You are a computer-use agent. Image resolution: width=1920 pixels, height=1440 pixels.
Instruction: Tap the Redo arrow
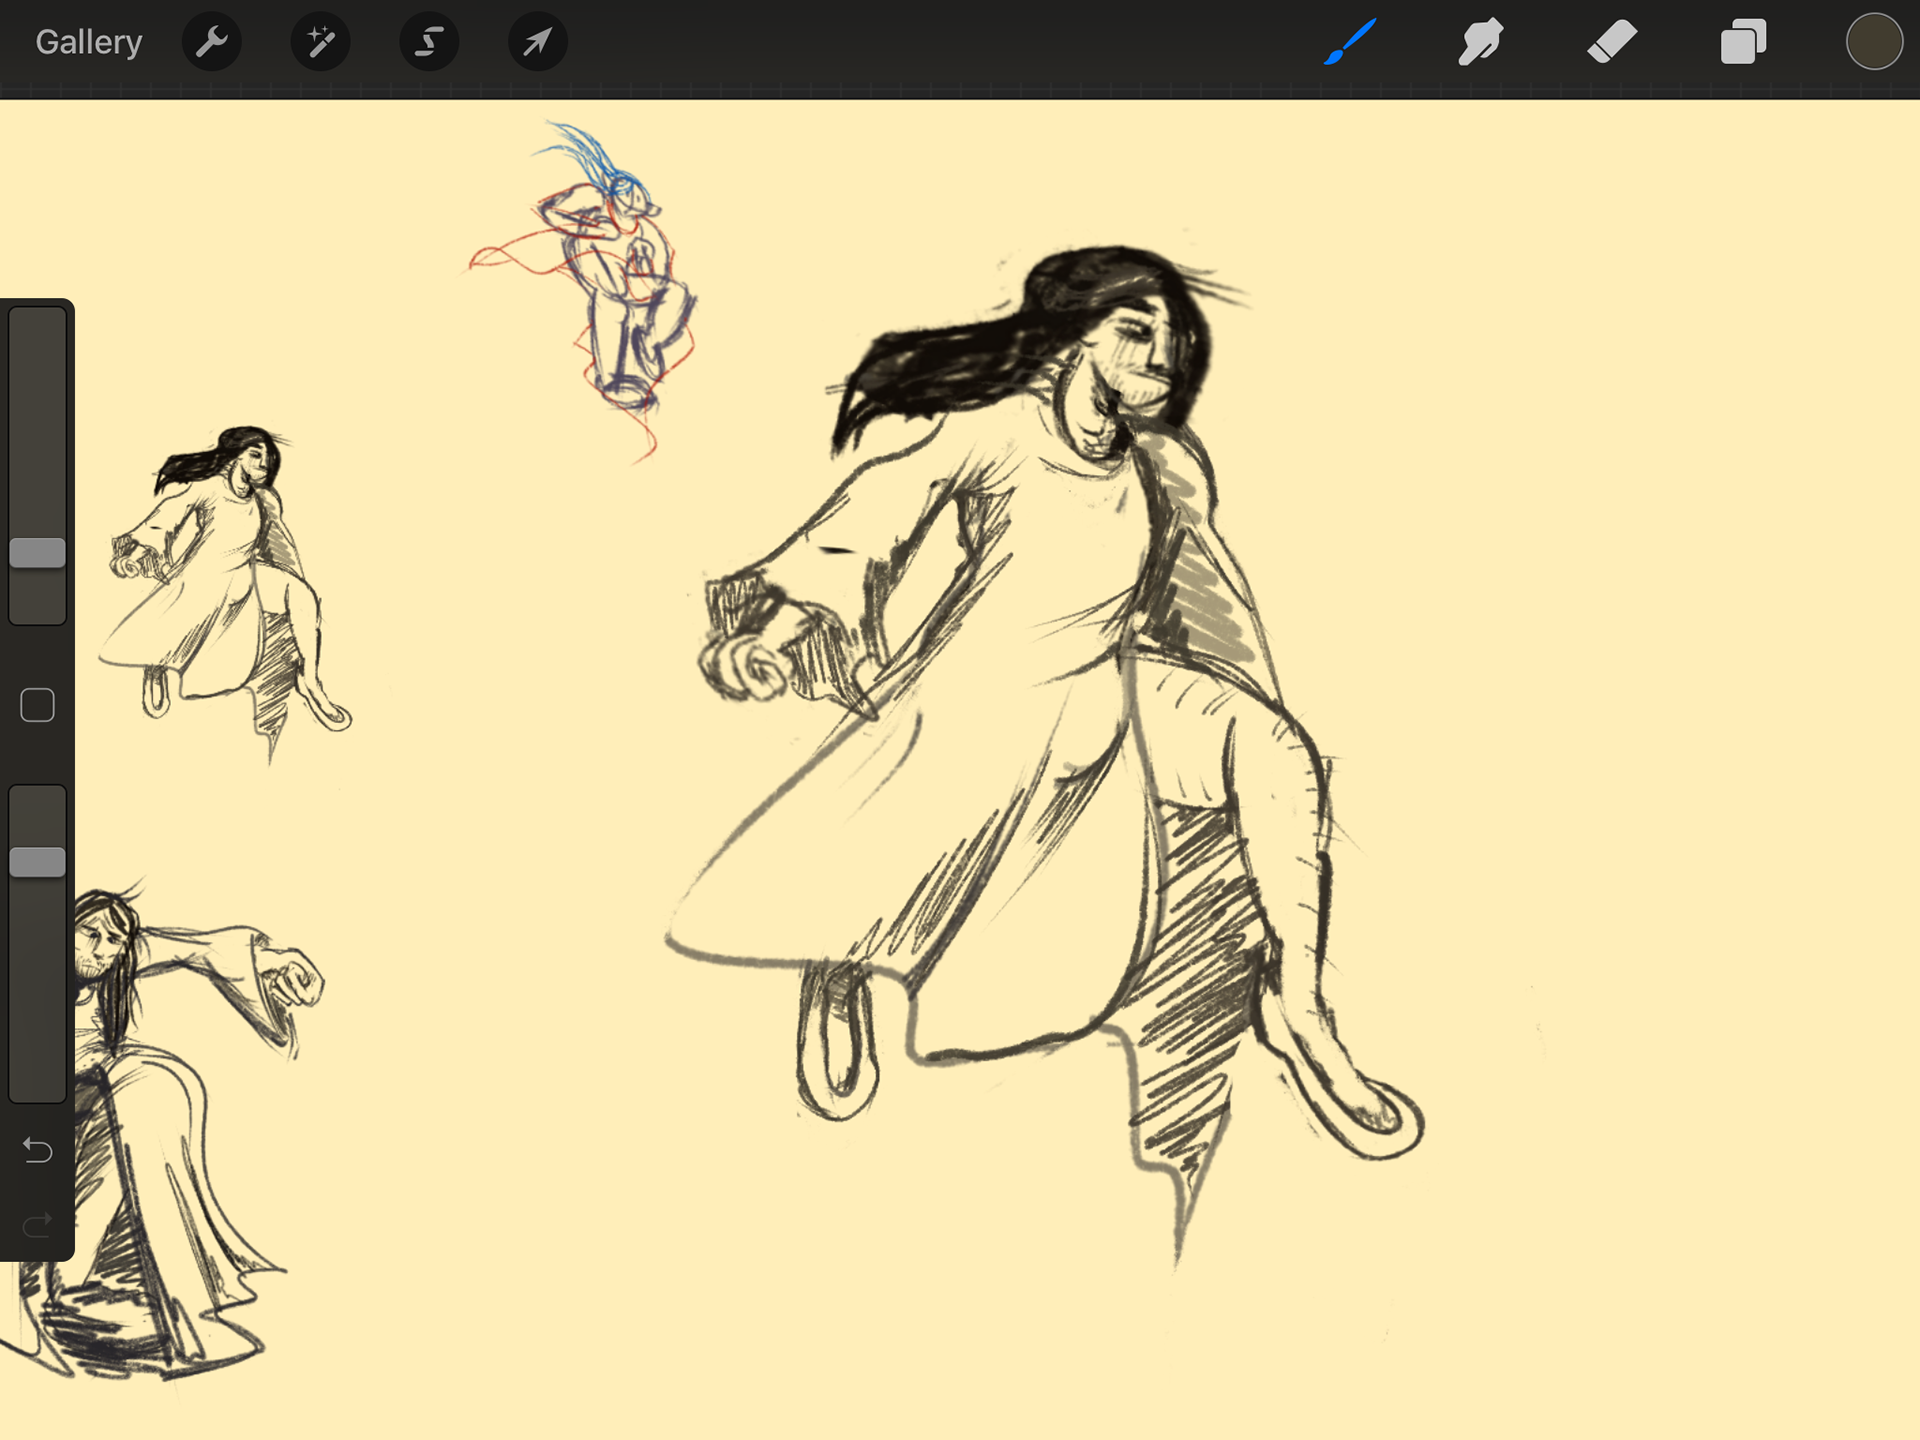pyautogui.click(x=38, y=1224)
